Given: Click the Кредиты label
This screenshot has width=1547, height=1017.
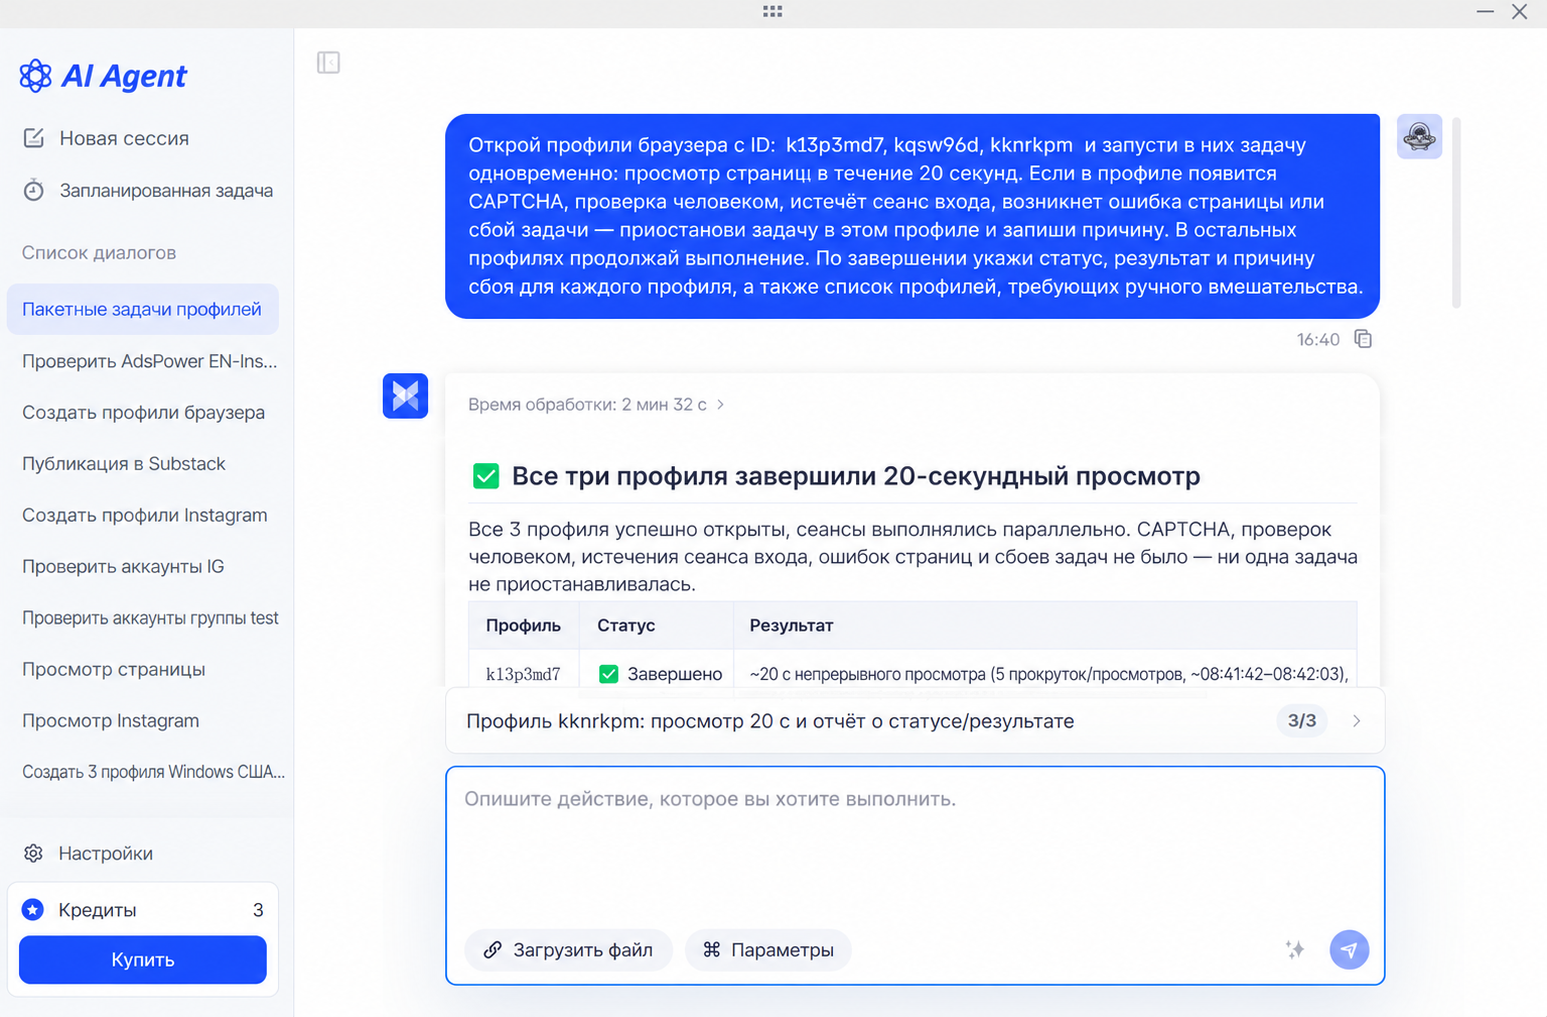Looking at the screenshot, I should [x=97, y=910].
